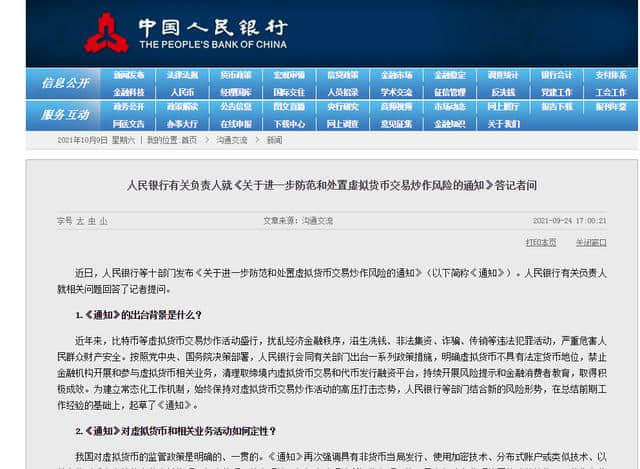
Task: Click the 关闭窗口 close window link
Action: (x=591, y=242)
